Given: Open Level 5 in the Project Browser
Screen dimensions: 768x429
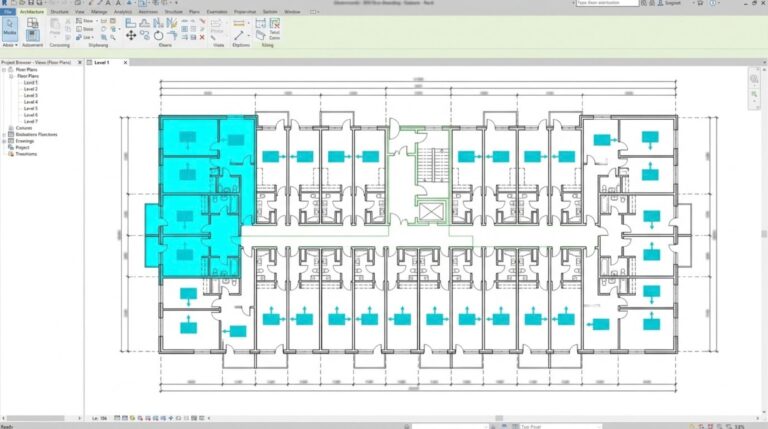Looking at the screenshot, I should [x=30, y=108].
